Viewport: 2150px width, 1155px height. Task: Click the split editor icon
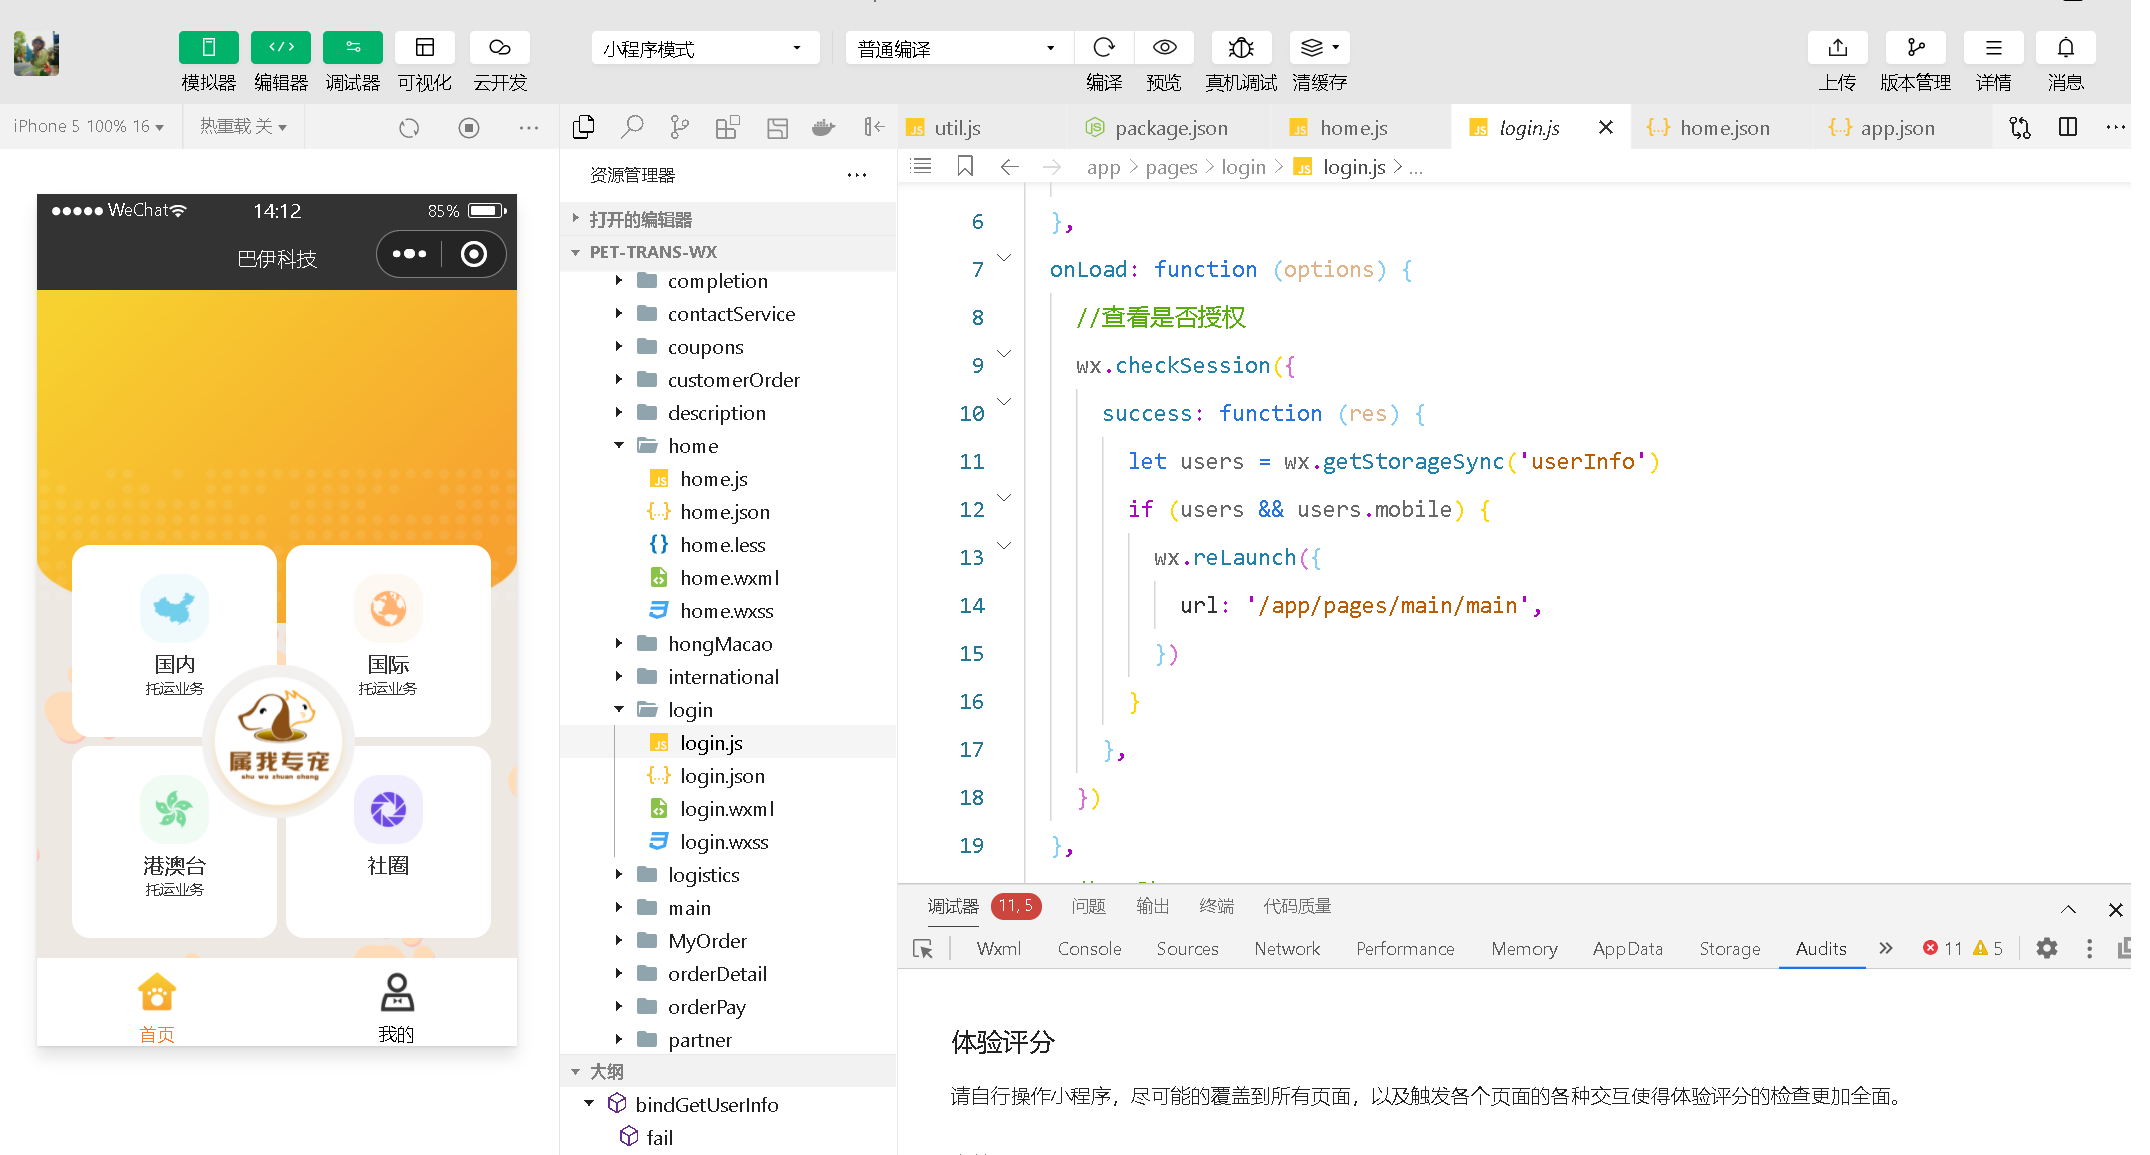coord(2068,127)
